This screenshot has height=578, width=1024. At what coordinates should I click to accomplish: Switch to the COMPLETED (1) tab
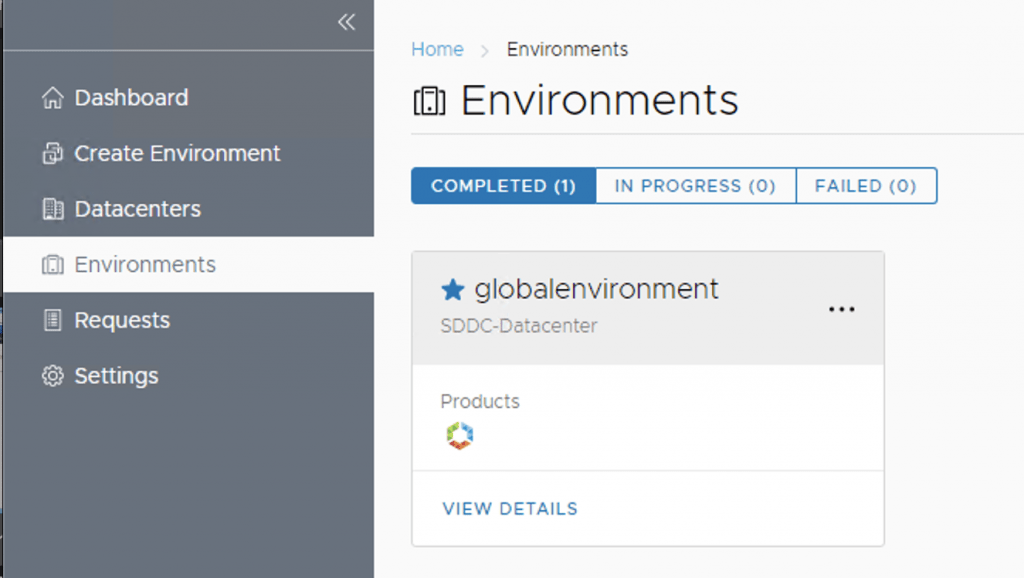click(x=503, y=186)
